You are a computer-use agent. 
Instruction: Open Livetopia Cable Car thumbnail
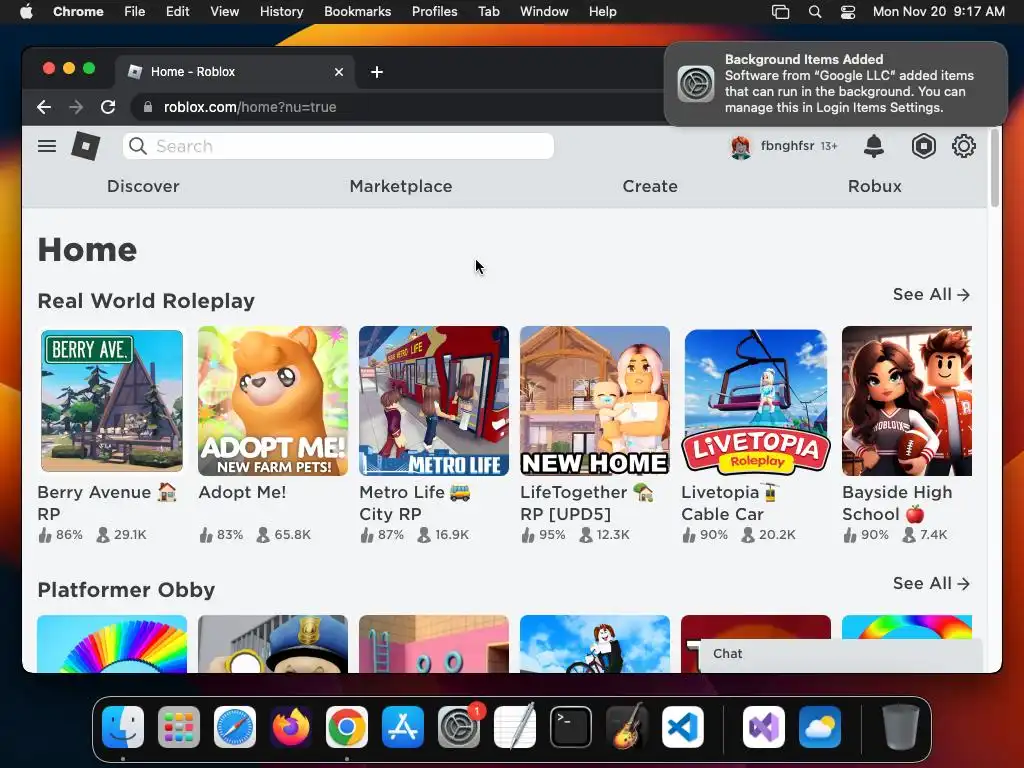pyautogui.click(x=756, y=400)
